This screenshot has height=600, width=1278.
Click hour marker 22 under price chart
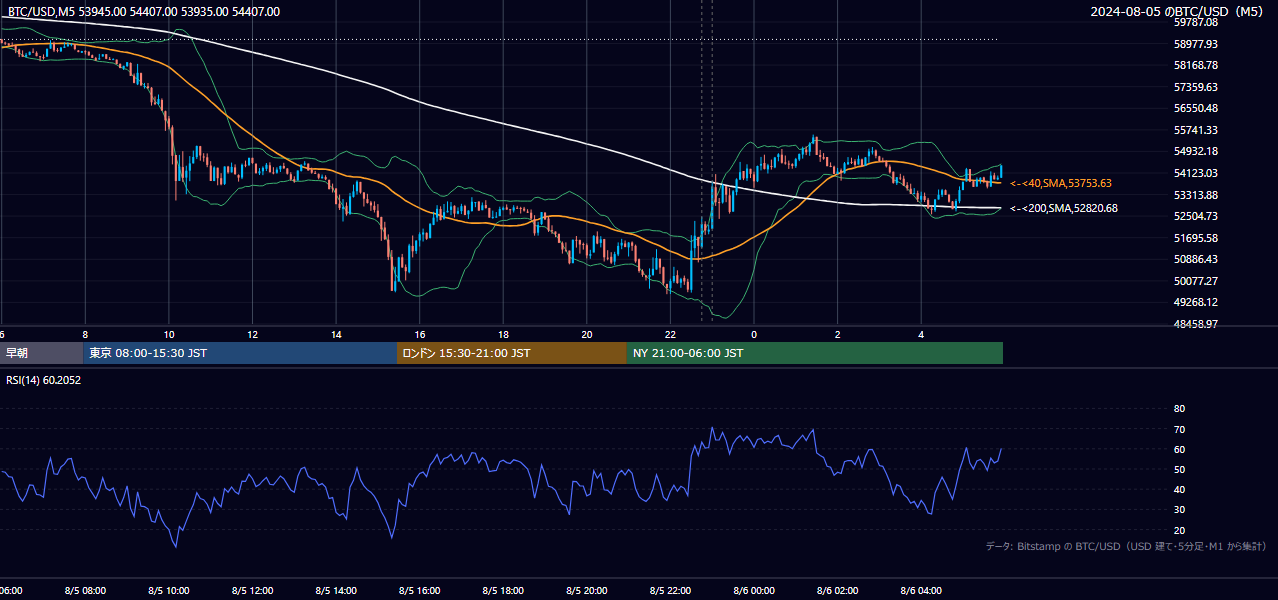(671, 334)
